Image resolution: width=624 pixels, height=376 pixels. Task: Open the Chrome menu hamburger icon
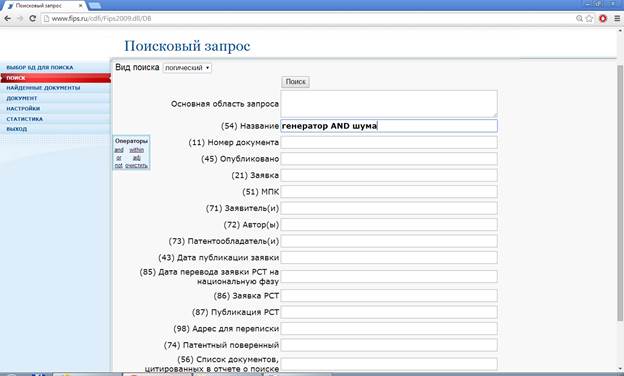click(617, 18)
